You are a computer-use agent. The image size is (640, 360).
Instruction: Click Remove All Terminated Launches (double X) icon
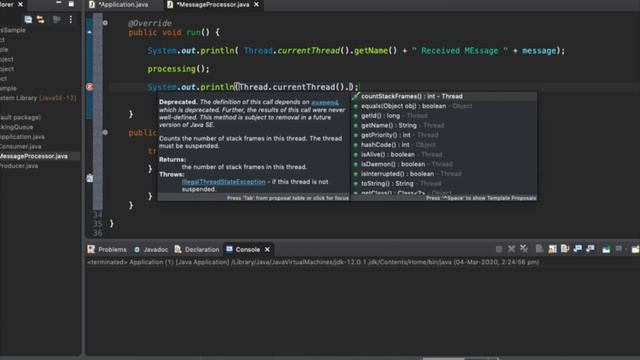click(x=524, y=249)
